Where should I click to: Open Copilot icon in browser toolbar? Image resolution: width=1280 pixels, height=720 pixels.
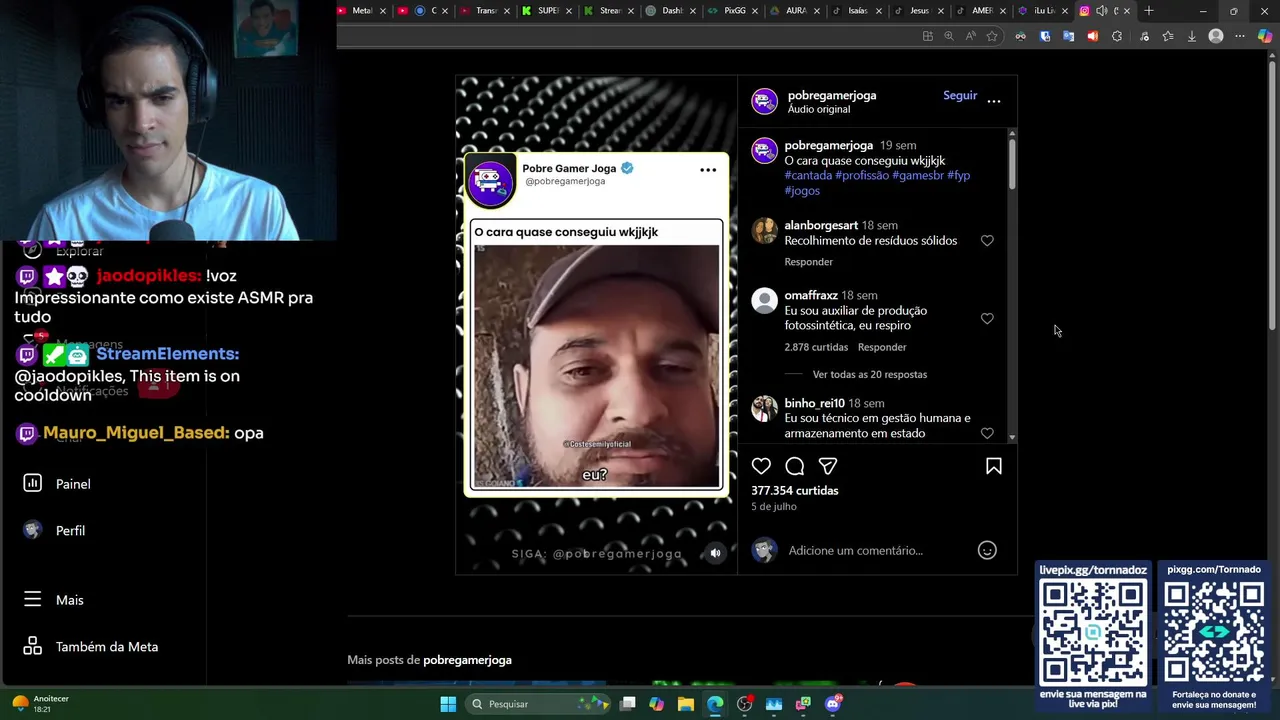coord(1265,36)
